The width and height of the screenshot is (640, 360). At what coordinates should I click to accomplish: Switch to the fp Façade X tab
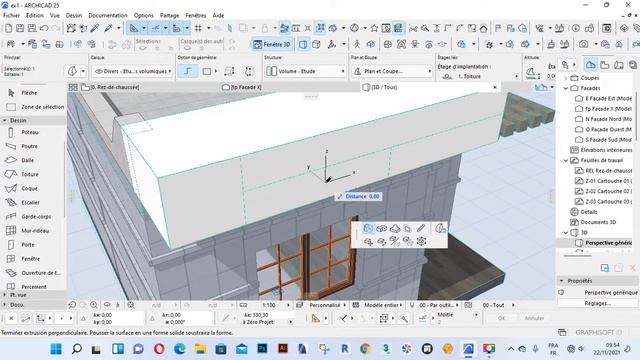tap(242, 87)
